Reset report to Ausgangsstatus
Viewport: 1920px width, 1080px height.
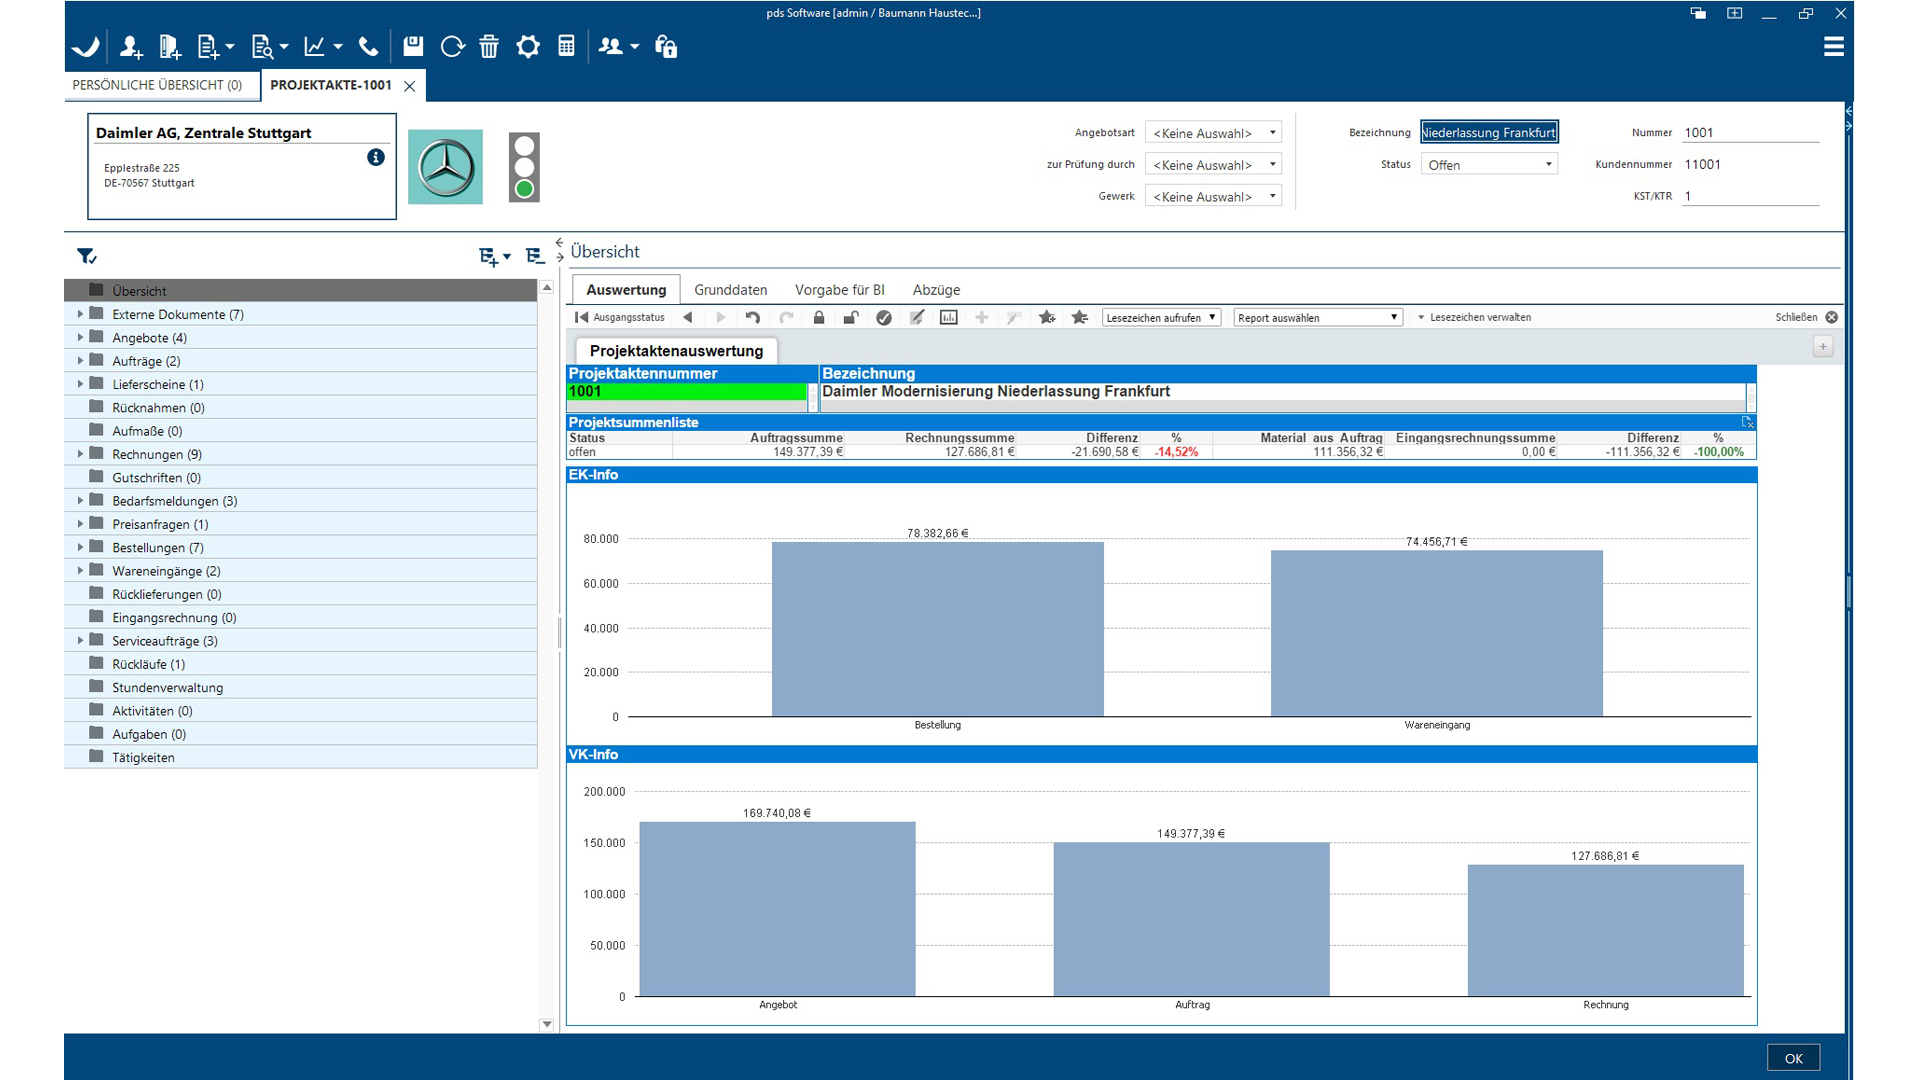click(x=620, y=317)
